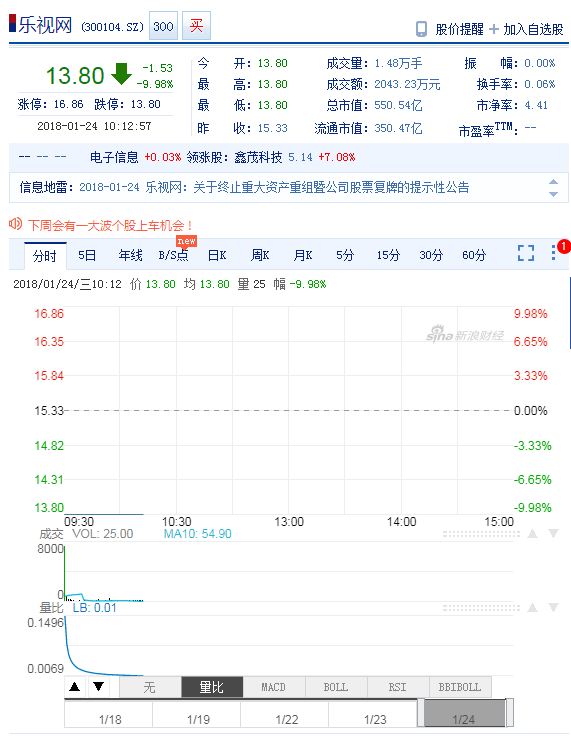Screen dimensions: 571x739
Task: Click the black up triangle below chart
Action: coord(74,687)
